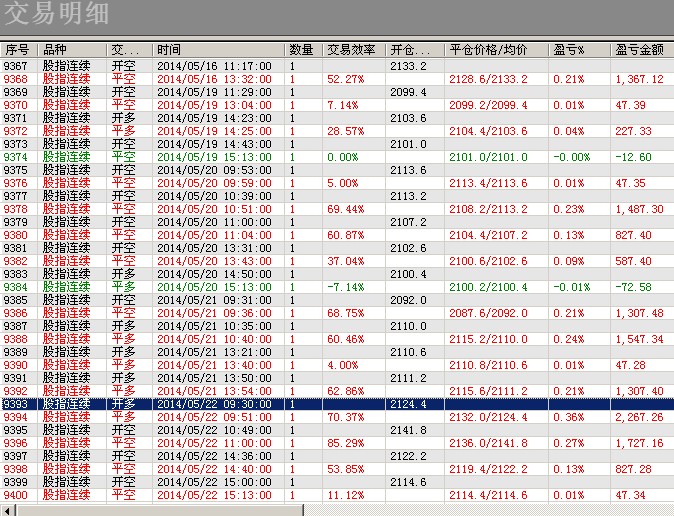Viewport: 674px width, 516px height.
Task: Click opening price 2111.2
Action: (408, 378)
